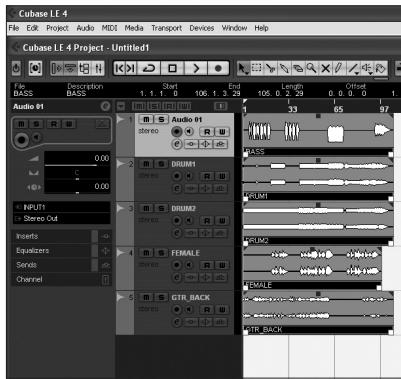Toggle monitor on Audio 01 track
Image resolution: width=401 pixels, height=379 pixels.
[189, 132]
